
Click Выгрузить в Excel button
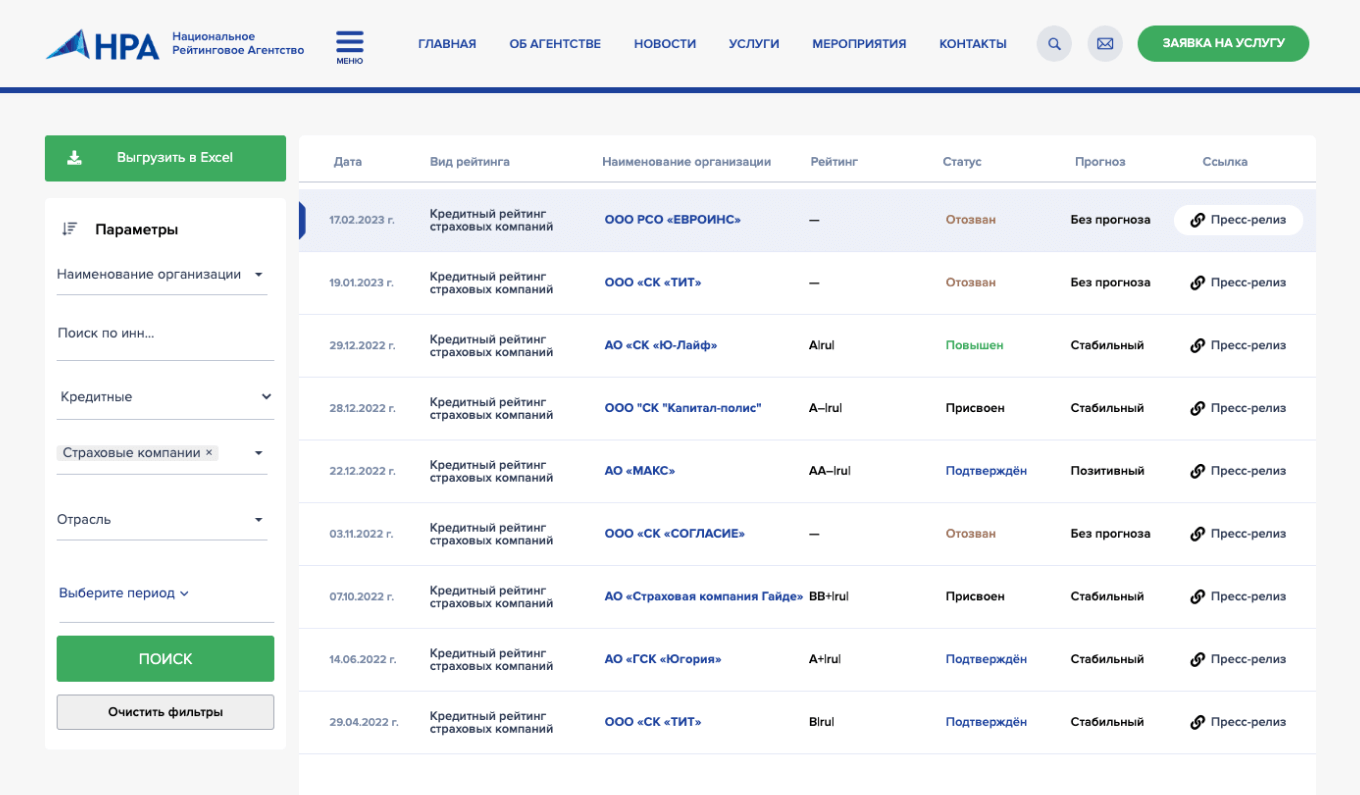(x=165, y=158)
